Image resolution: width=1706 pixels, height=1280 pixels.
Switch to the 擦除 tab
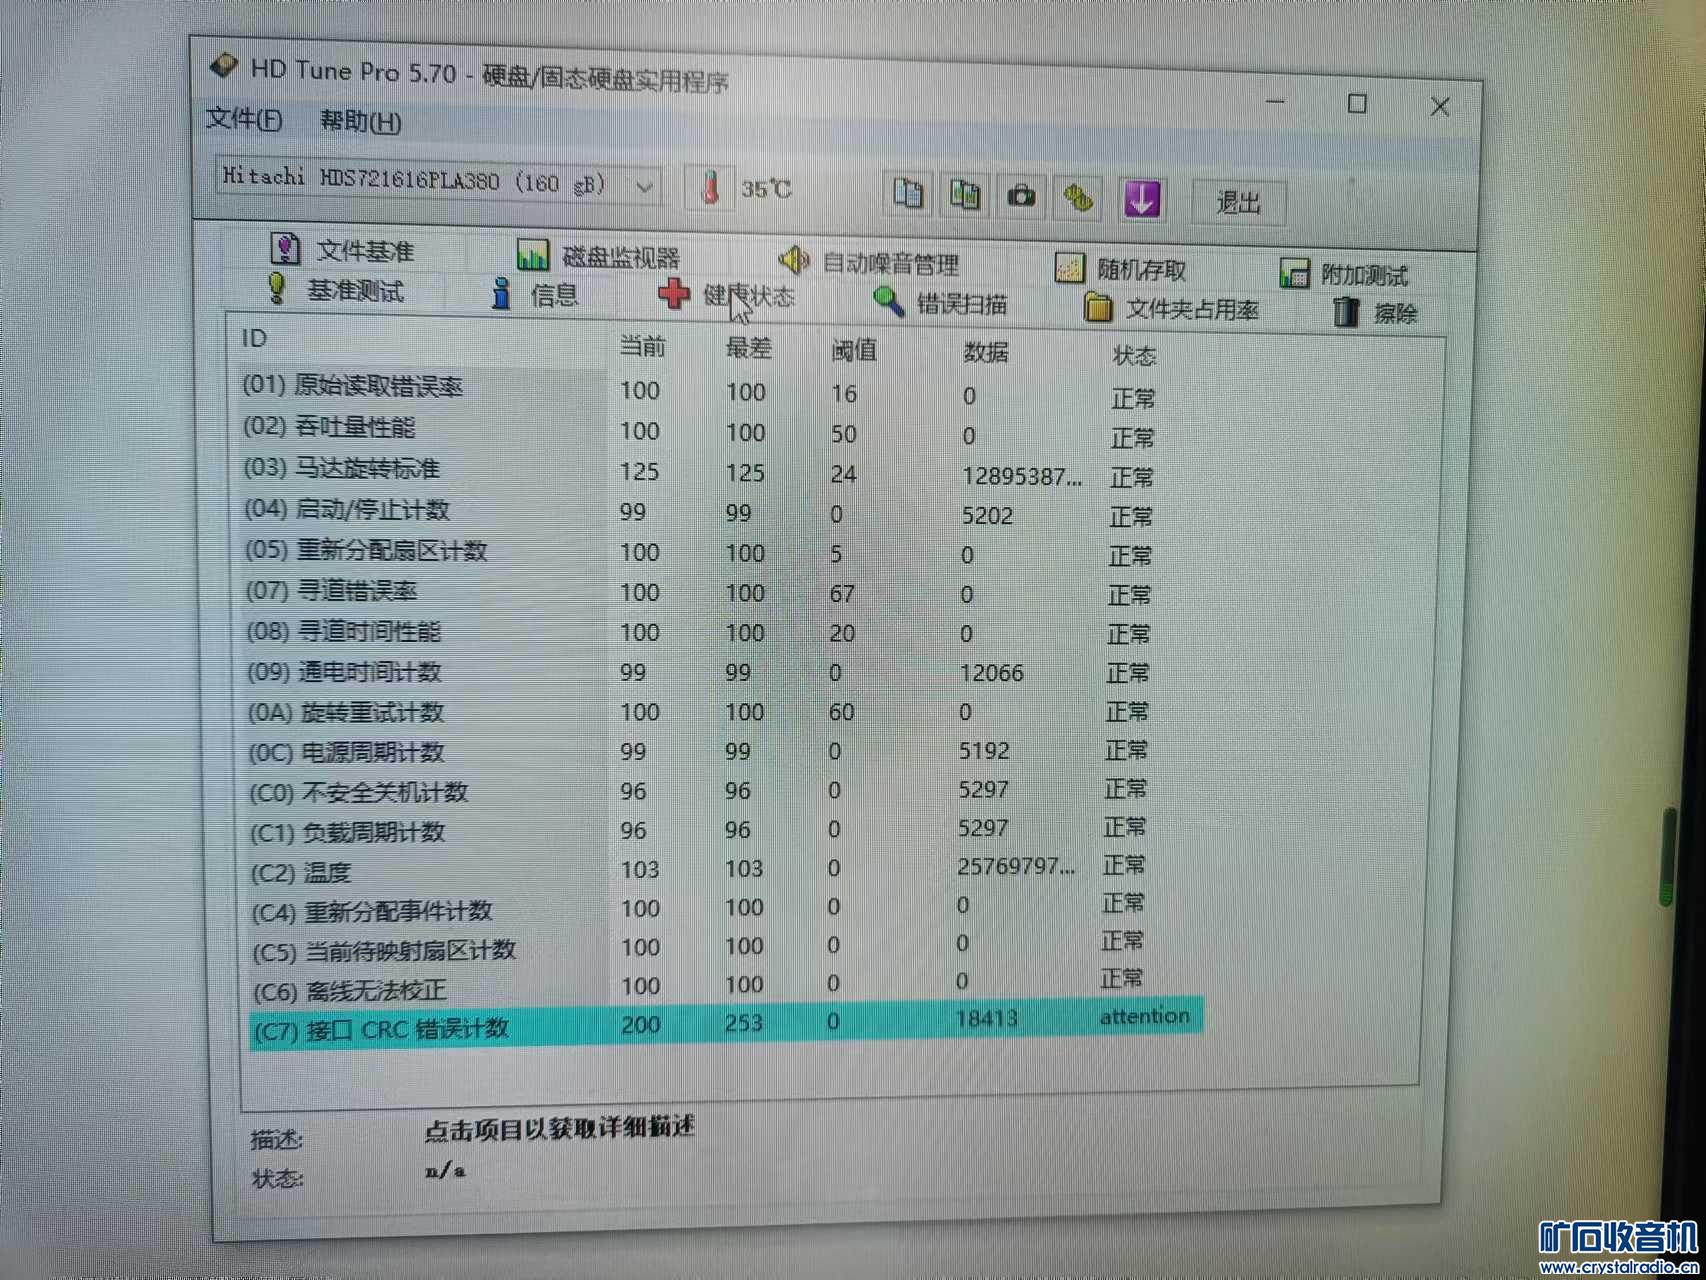click(x=1376, y=313)
